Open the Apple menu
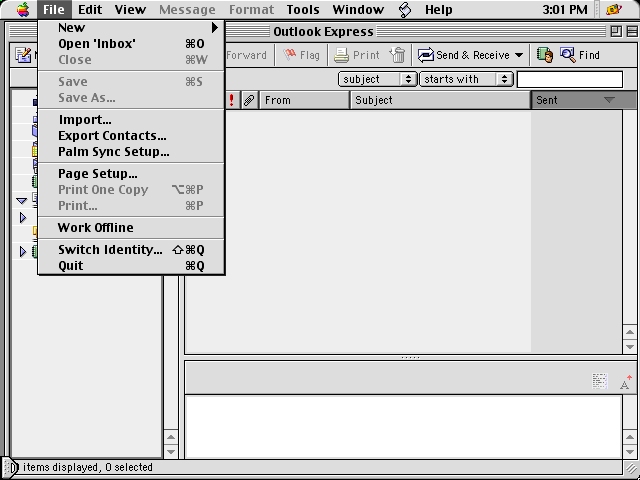Screen dimensions: 640x480 click(23, 9)
